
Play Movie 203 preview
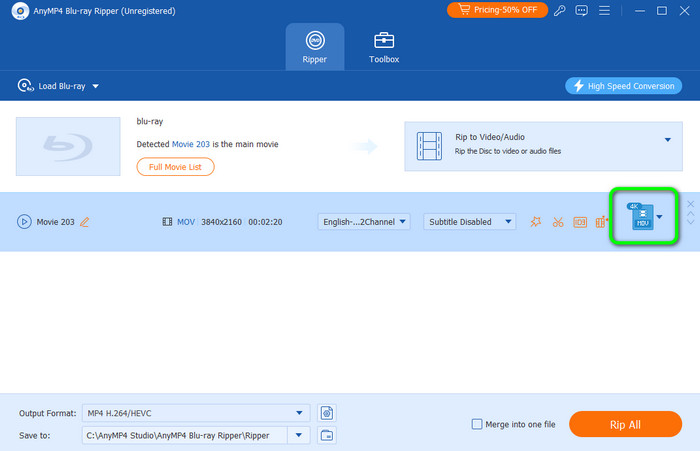click(x=24, y=221)
